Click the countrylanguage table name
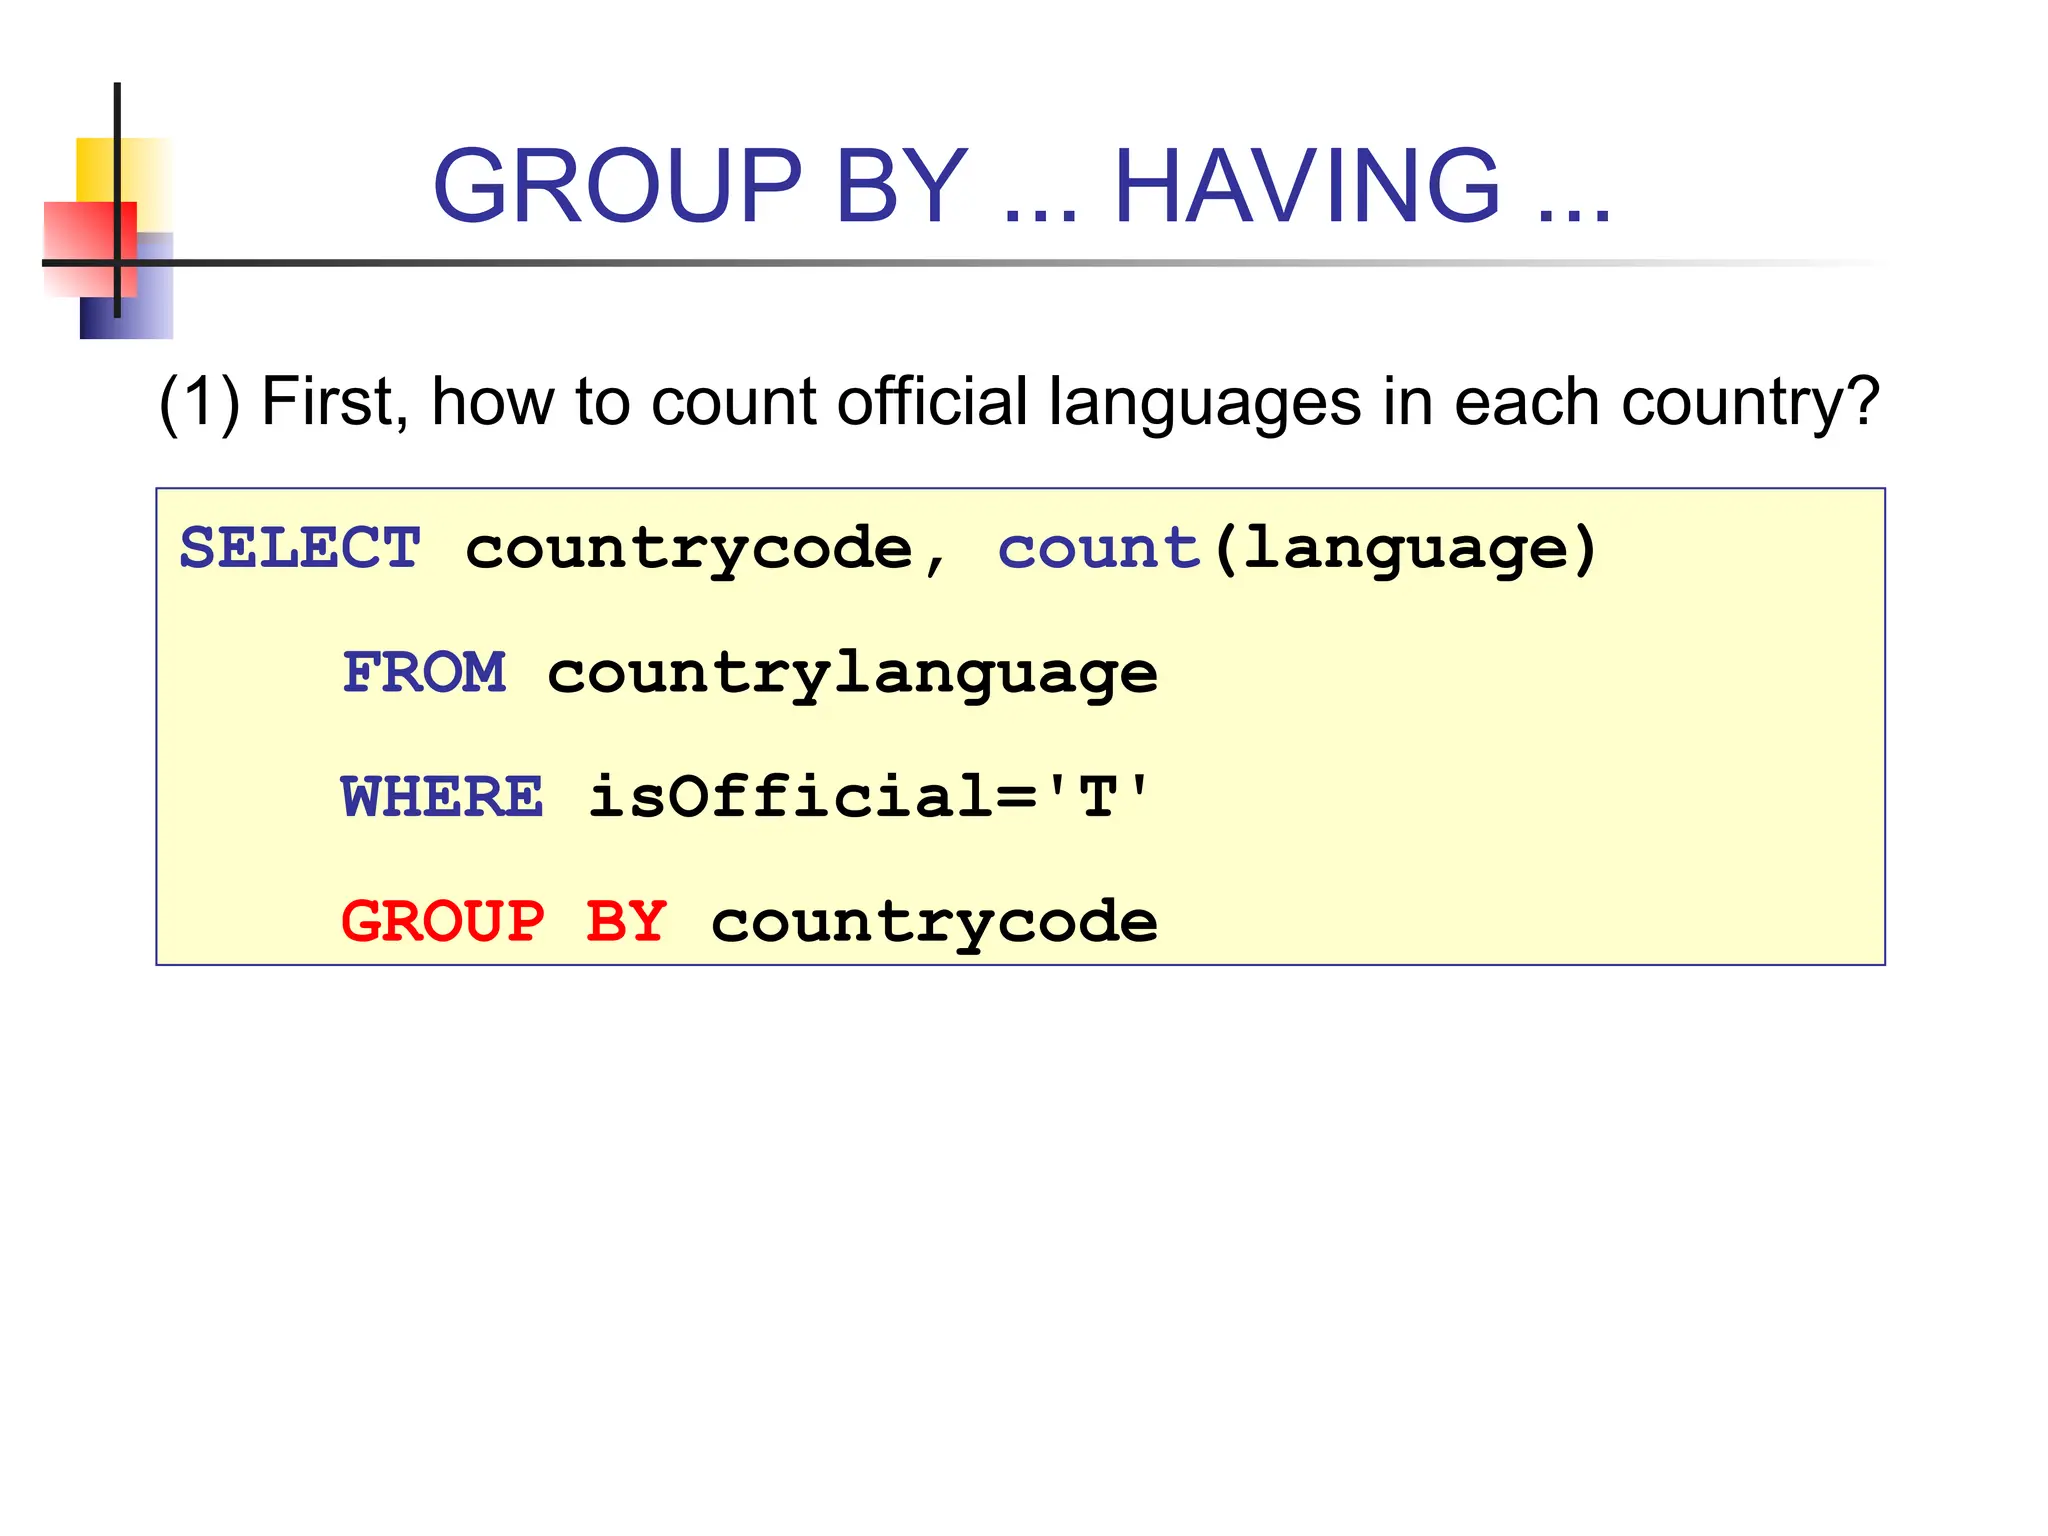The width and height of the screenshot is (2048, 1536). point(852,673)
